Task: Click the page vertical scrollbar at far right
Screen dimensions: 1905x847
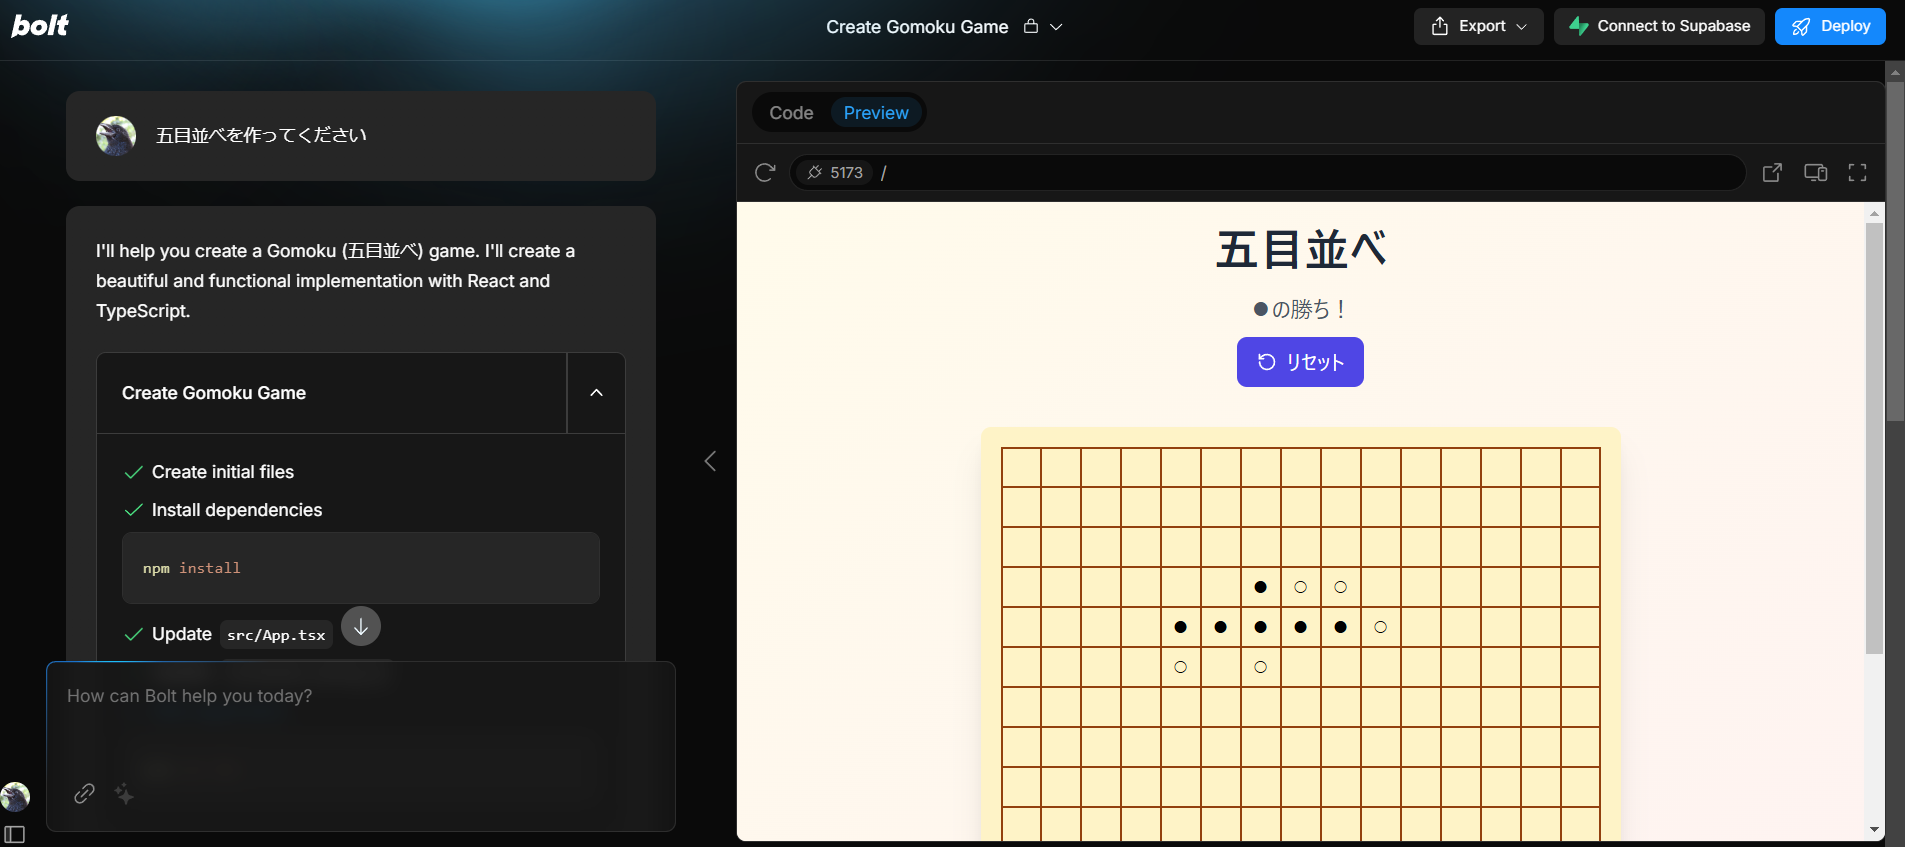Action: click(x=1895, y=250)
